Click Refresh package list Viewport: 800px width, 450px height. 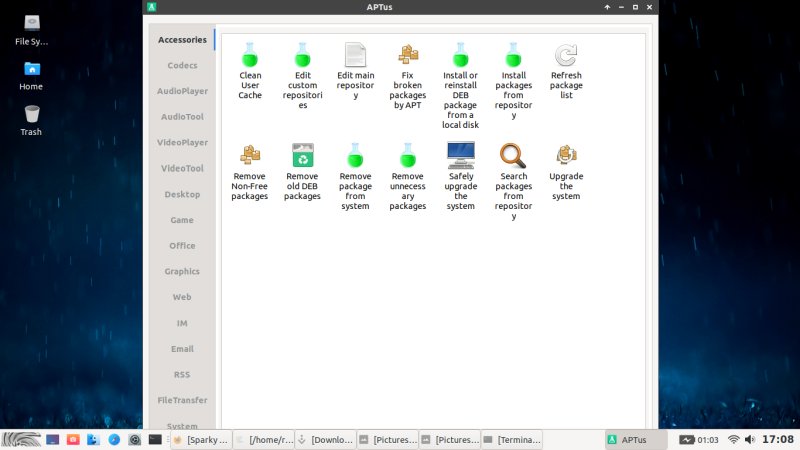pyautogui.click(x=566, y=71)
